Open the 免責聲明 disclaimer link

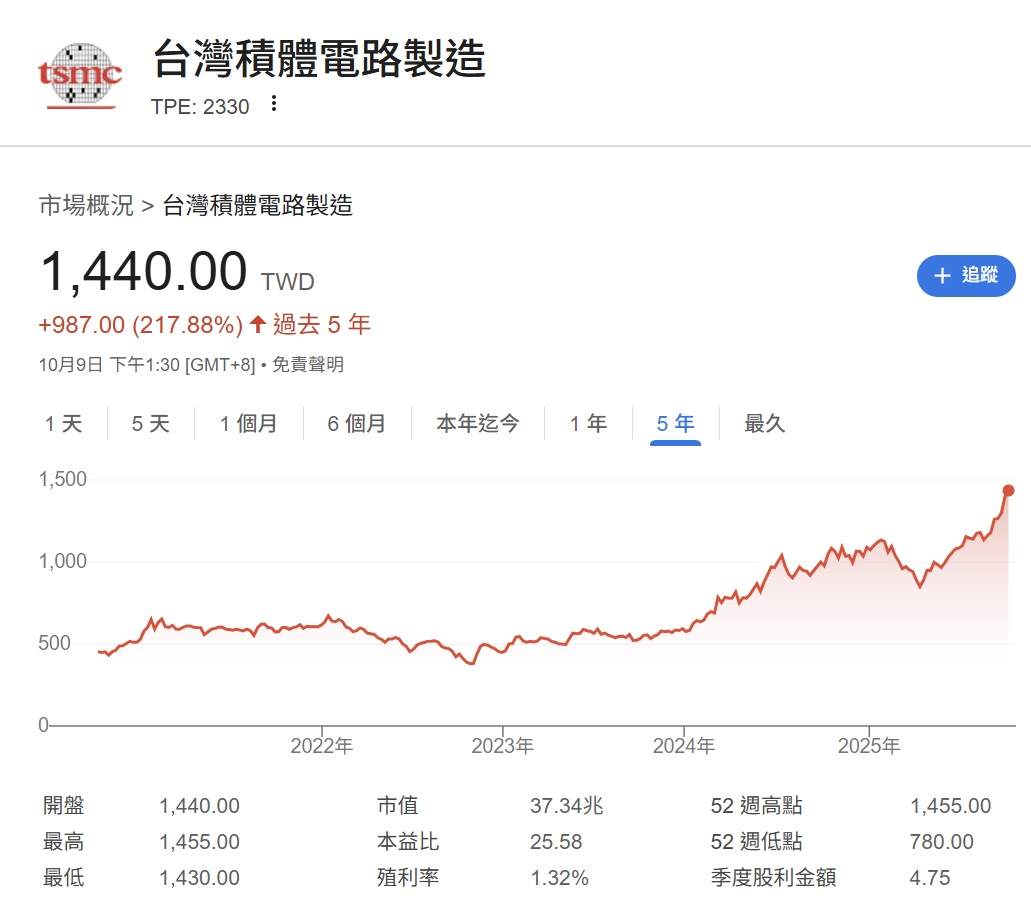click(x=308, y=364)
